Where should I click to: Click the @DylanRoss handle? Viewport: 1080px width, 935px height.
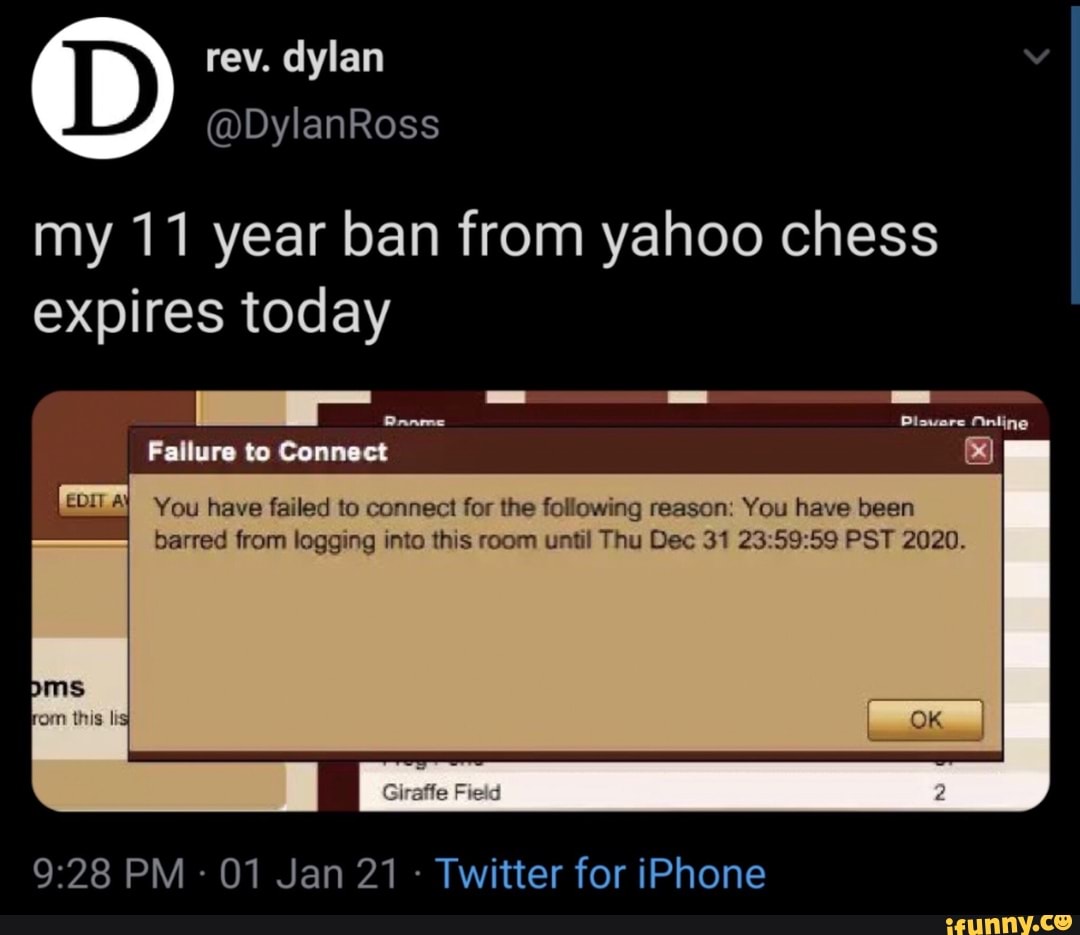[x=322, y=125]
